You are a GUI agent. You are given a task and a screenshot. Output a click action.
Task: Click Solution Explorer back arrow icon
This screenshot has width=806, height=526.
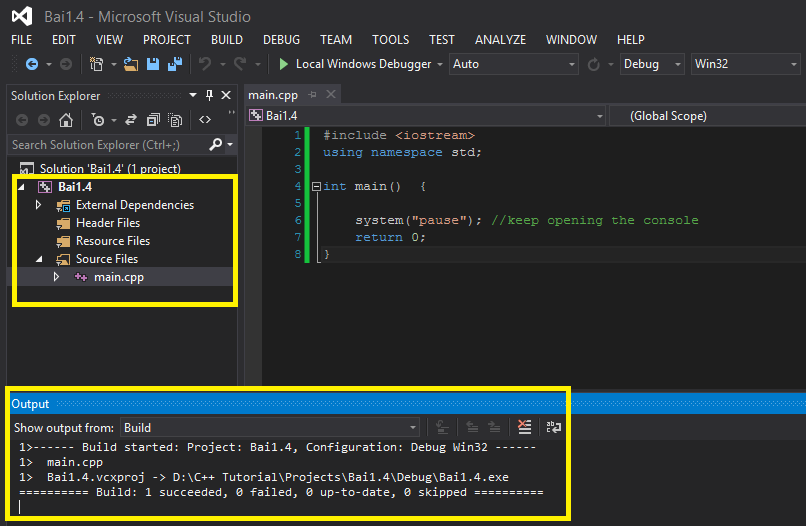[x=22, y=120]
